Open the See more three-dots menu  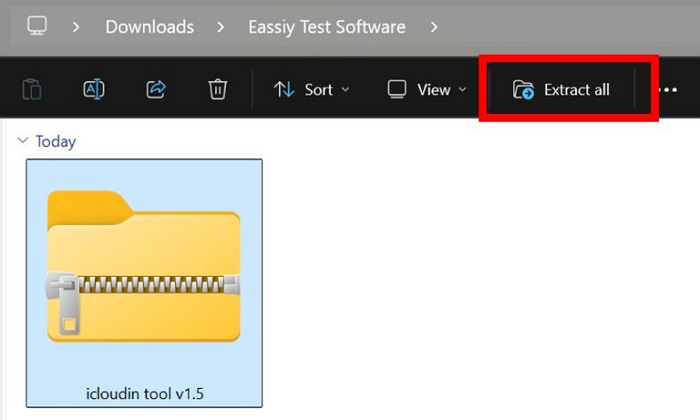point(668,90)
